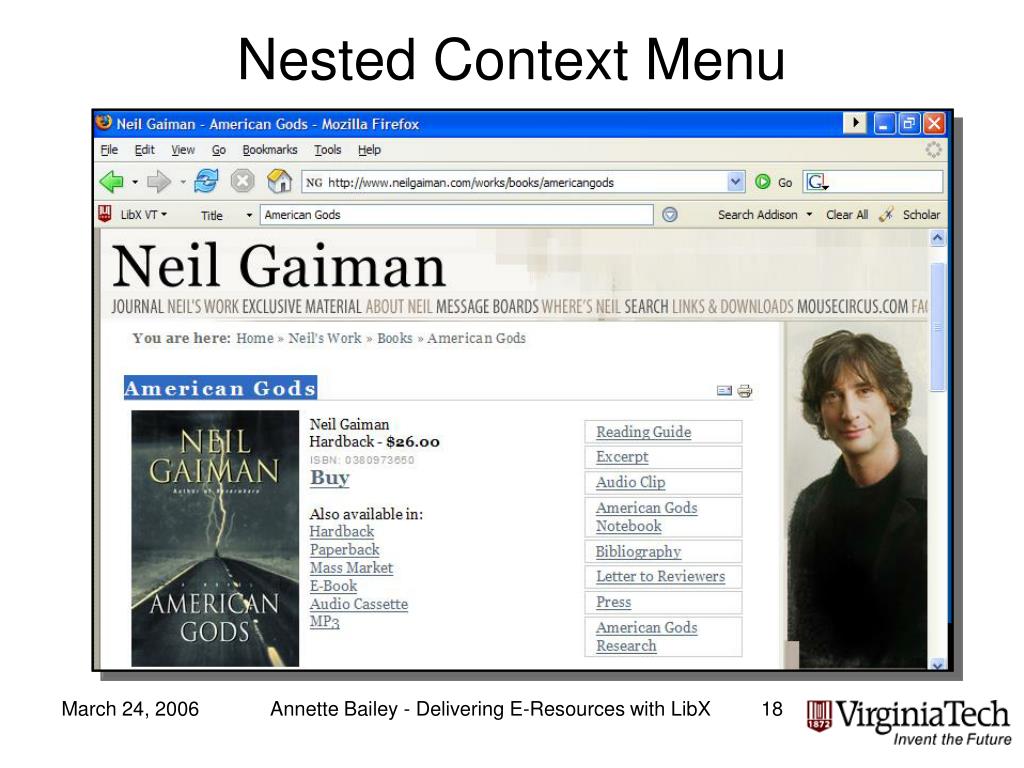Click the vertical scrollbar thumb
The height and width of the screenshot is (768, 1024).
pos(937,327)
